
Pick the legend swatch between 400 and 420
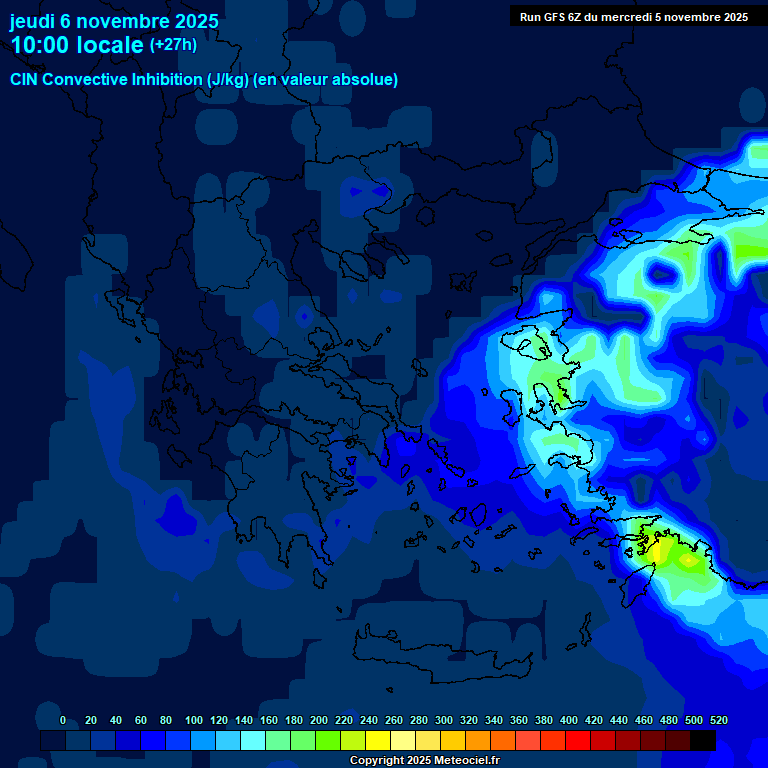click(578, 741)
